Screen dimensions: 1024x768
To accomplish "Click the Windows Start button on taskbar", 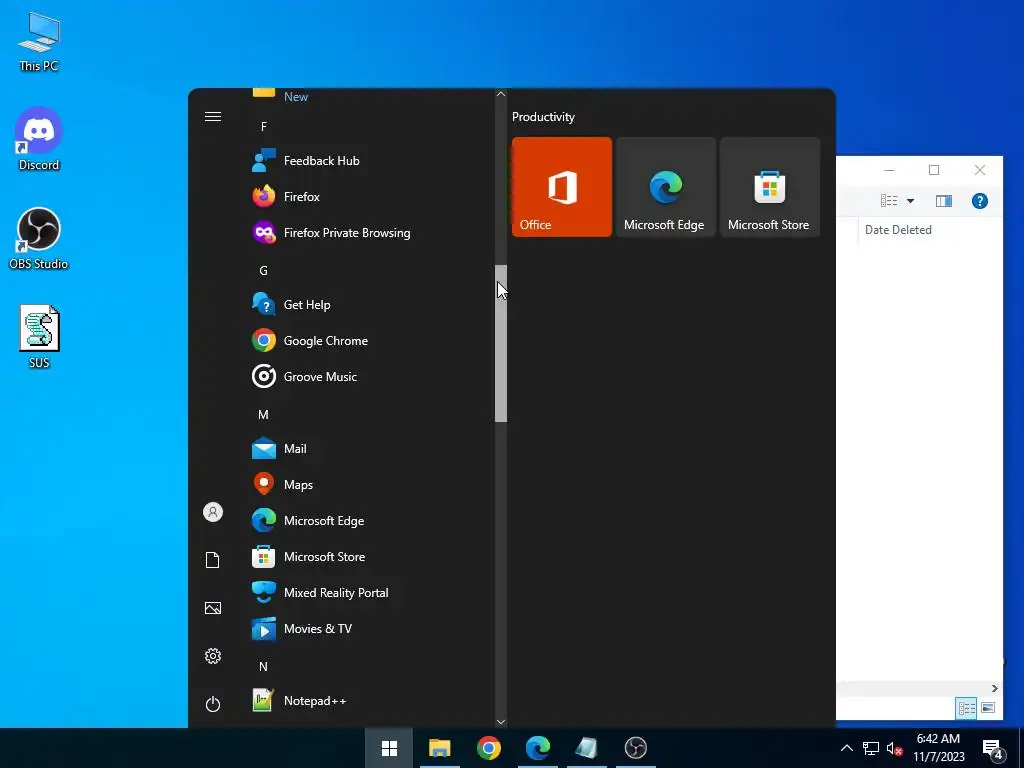I will pyautogui.click(x=389, y=748).
